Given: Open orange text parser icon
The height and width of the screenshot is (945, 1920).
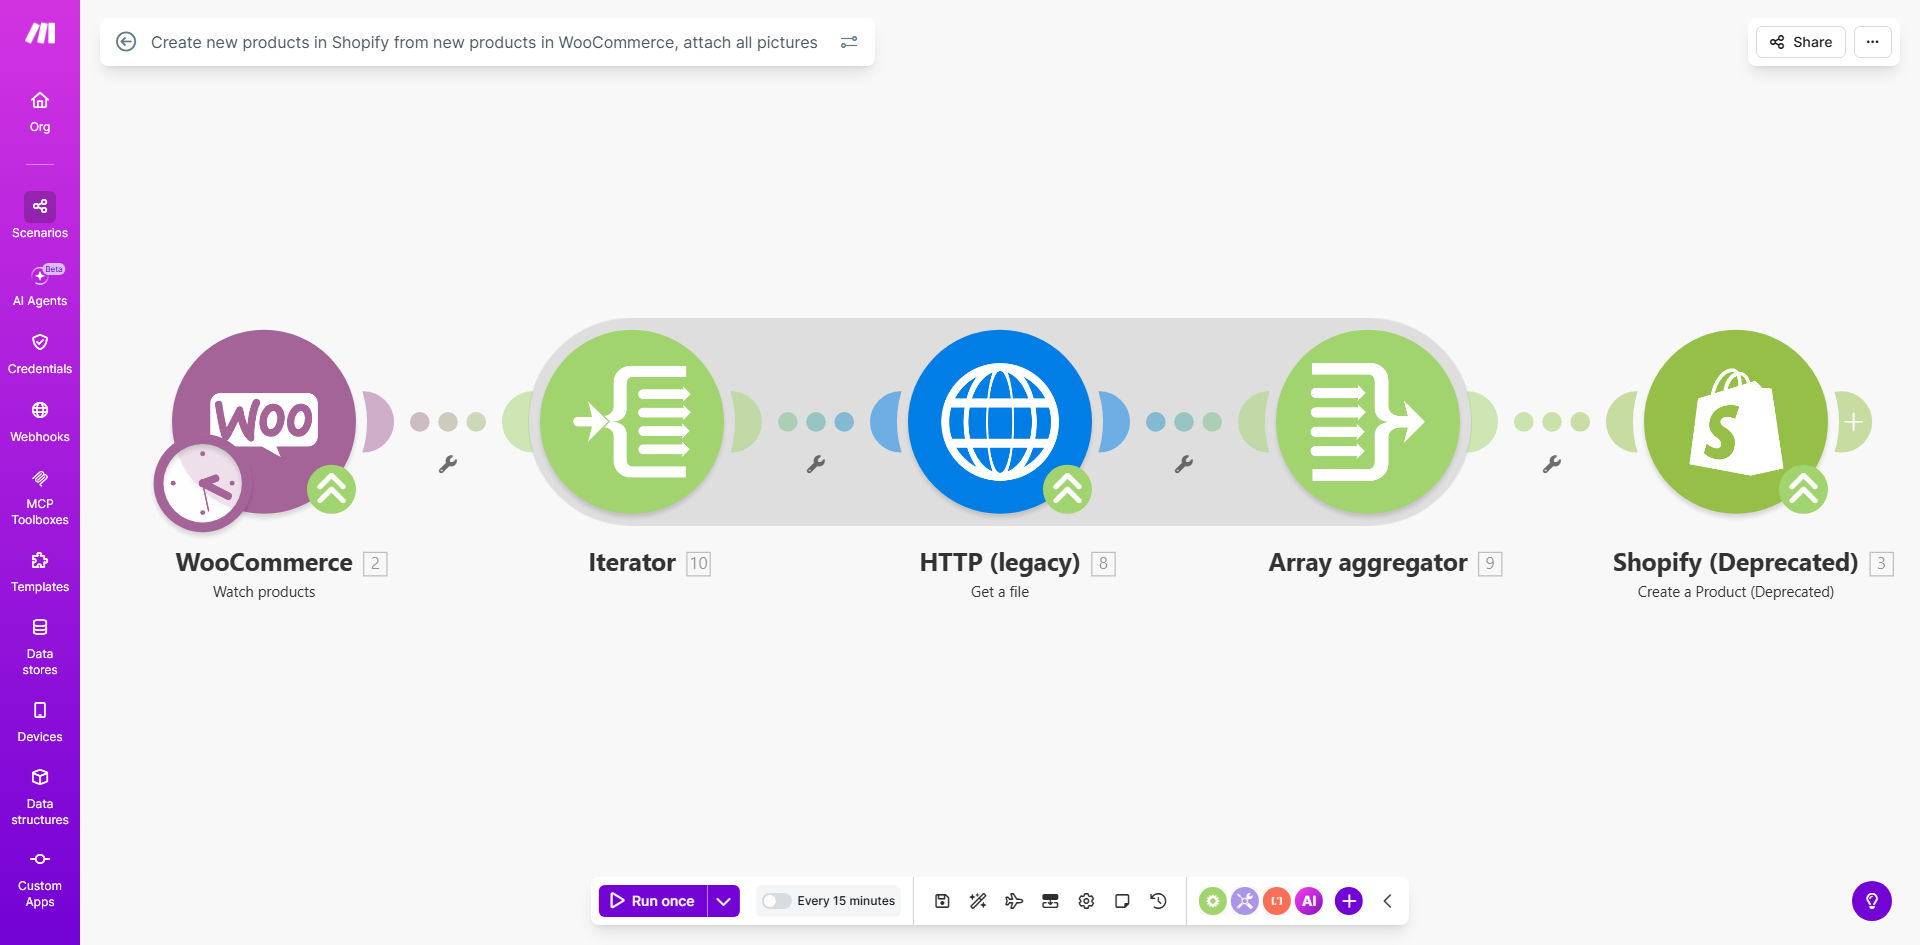Looking at the screenshot, I should (1277, 901).
